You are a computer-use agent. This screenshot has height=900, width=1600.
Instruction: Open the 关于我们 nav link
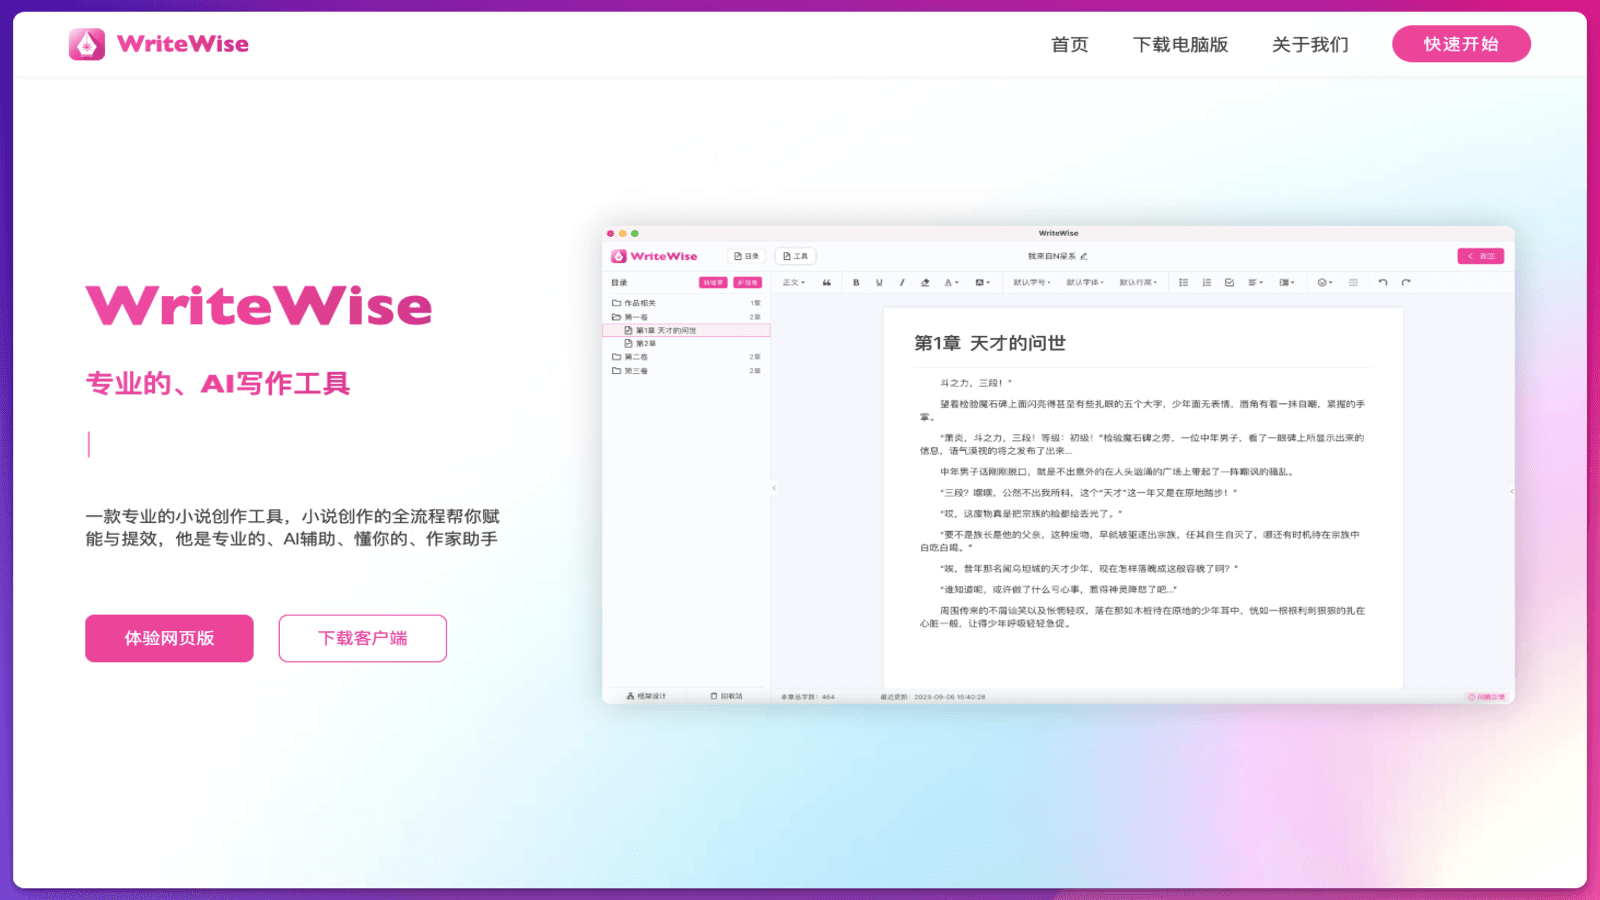1310,44
